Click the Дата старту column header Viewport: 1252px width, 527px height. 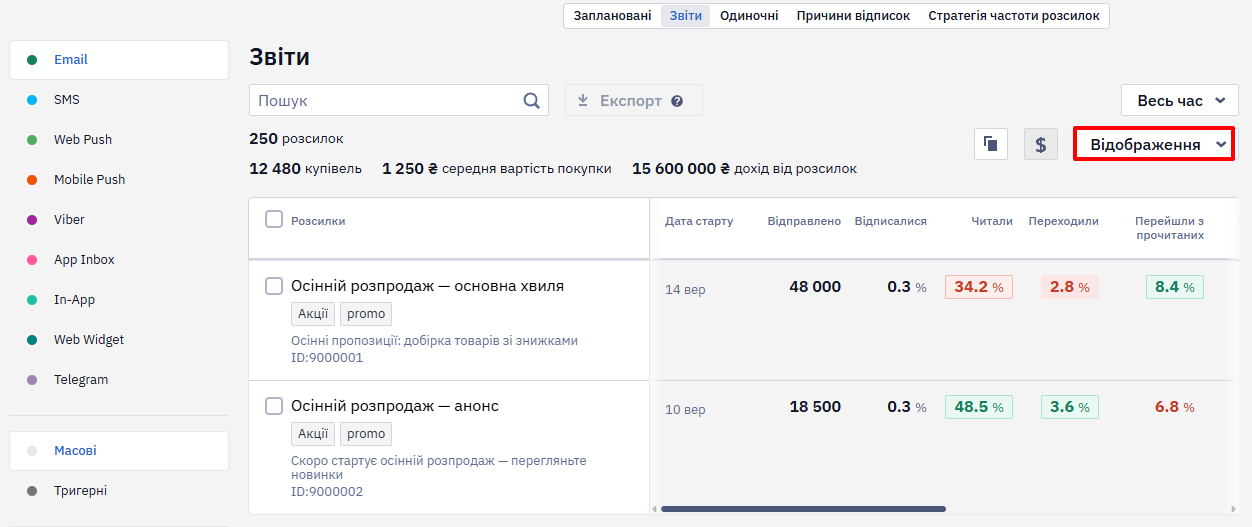tap(699, 221)
